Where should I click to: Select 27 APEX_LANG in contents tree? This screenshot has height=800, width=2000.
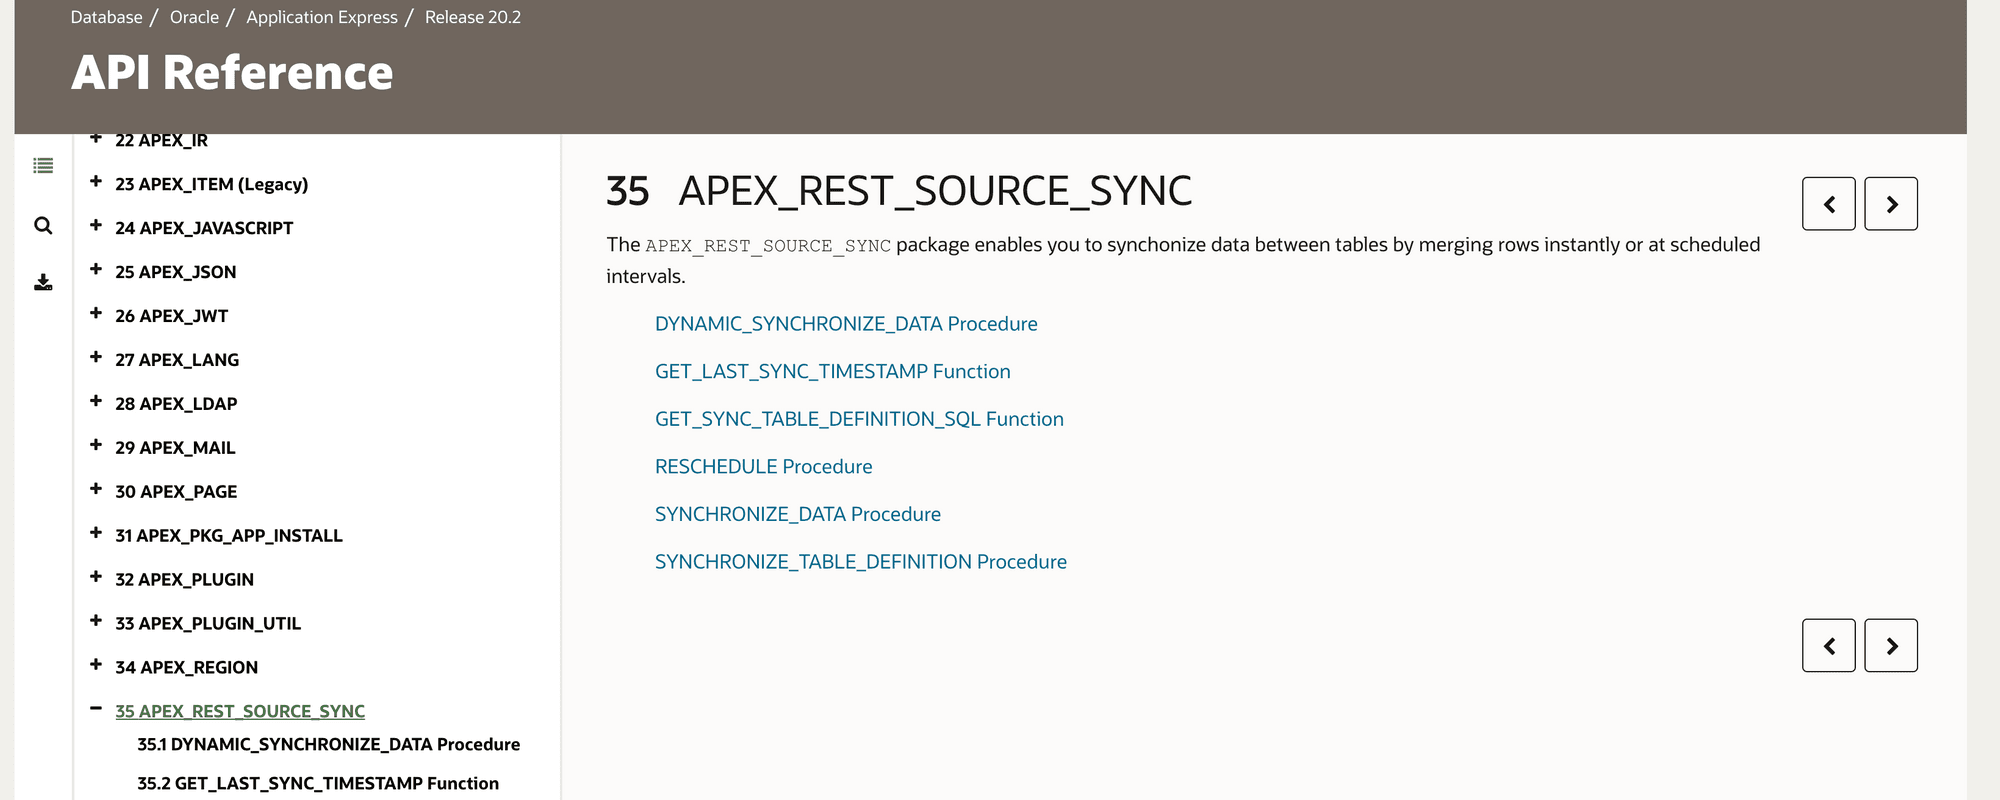177,360
